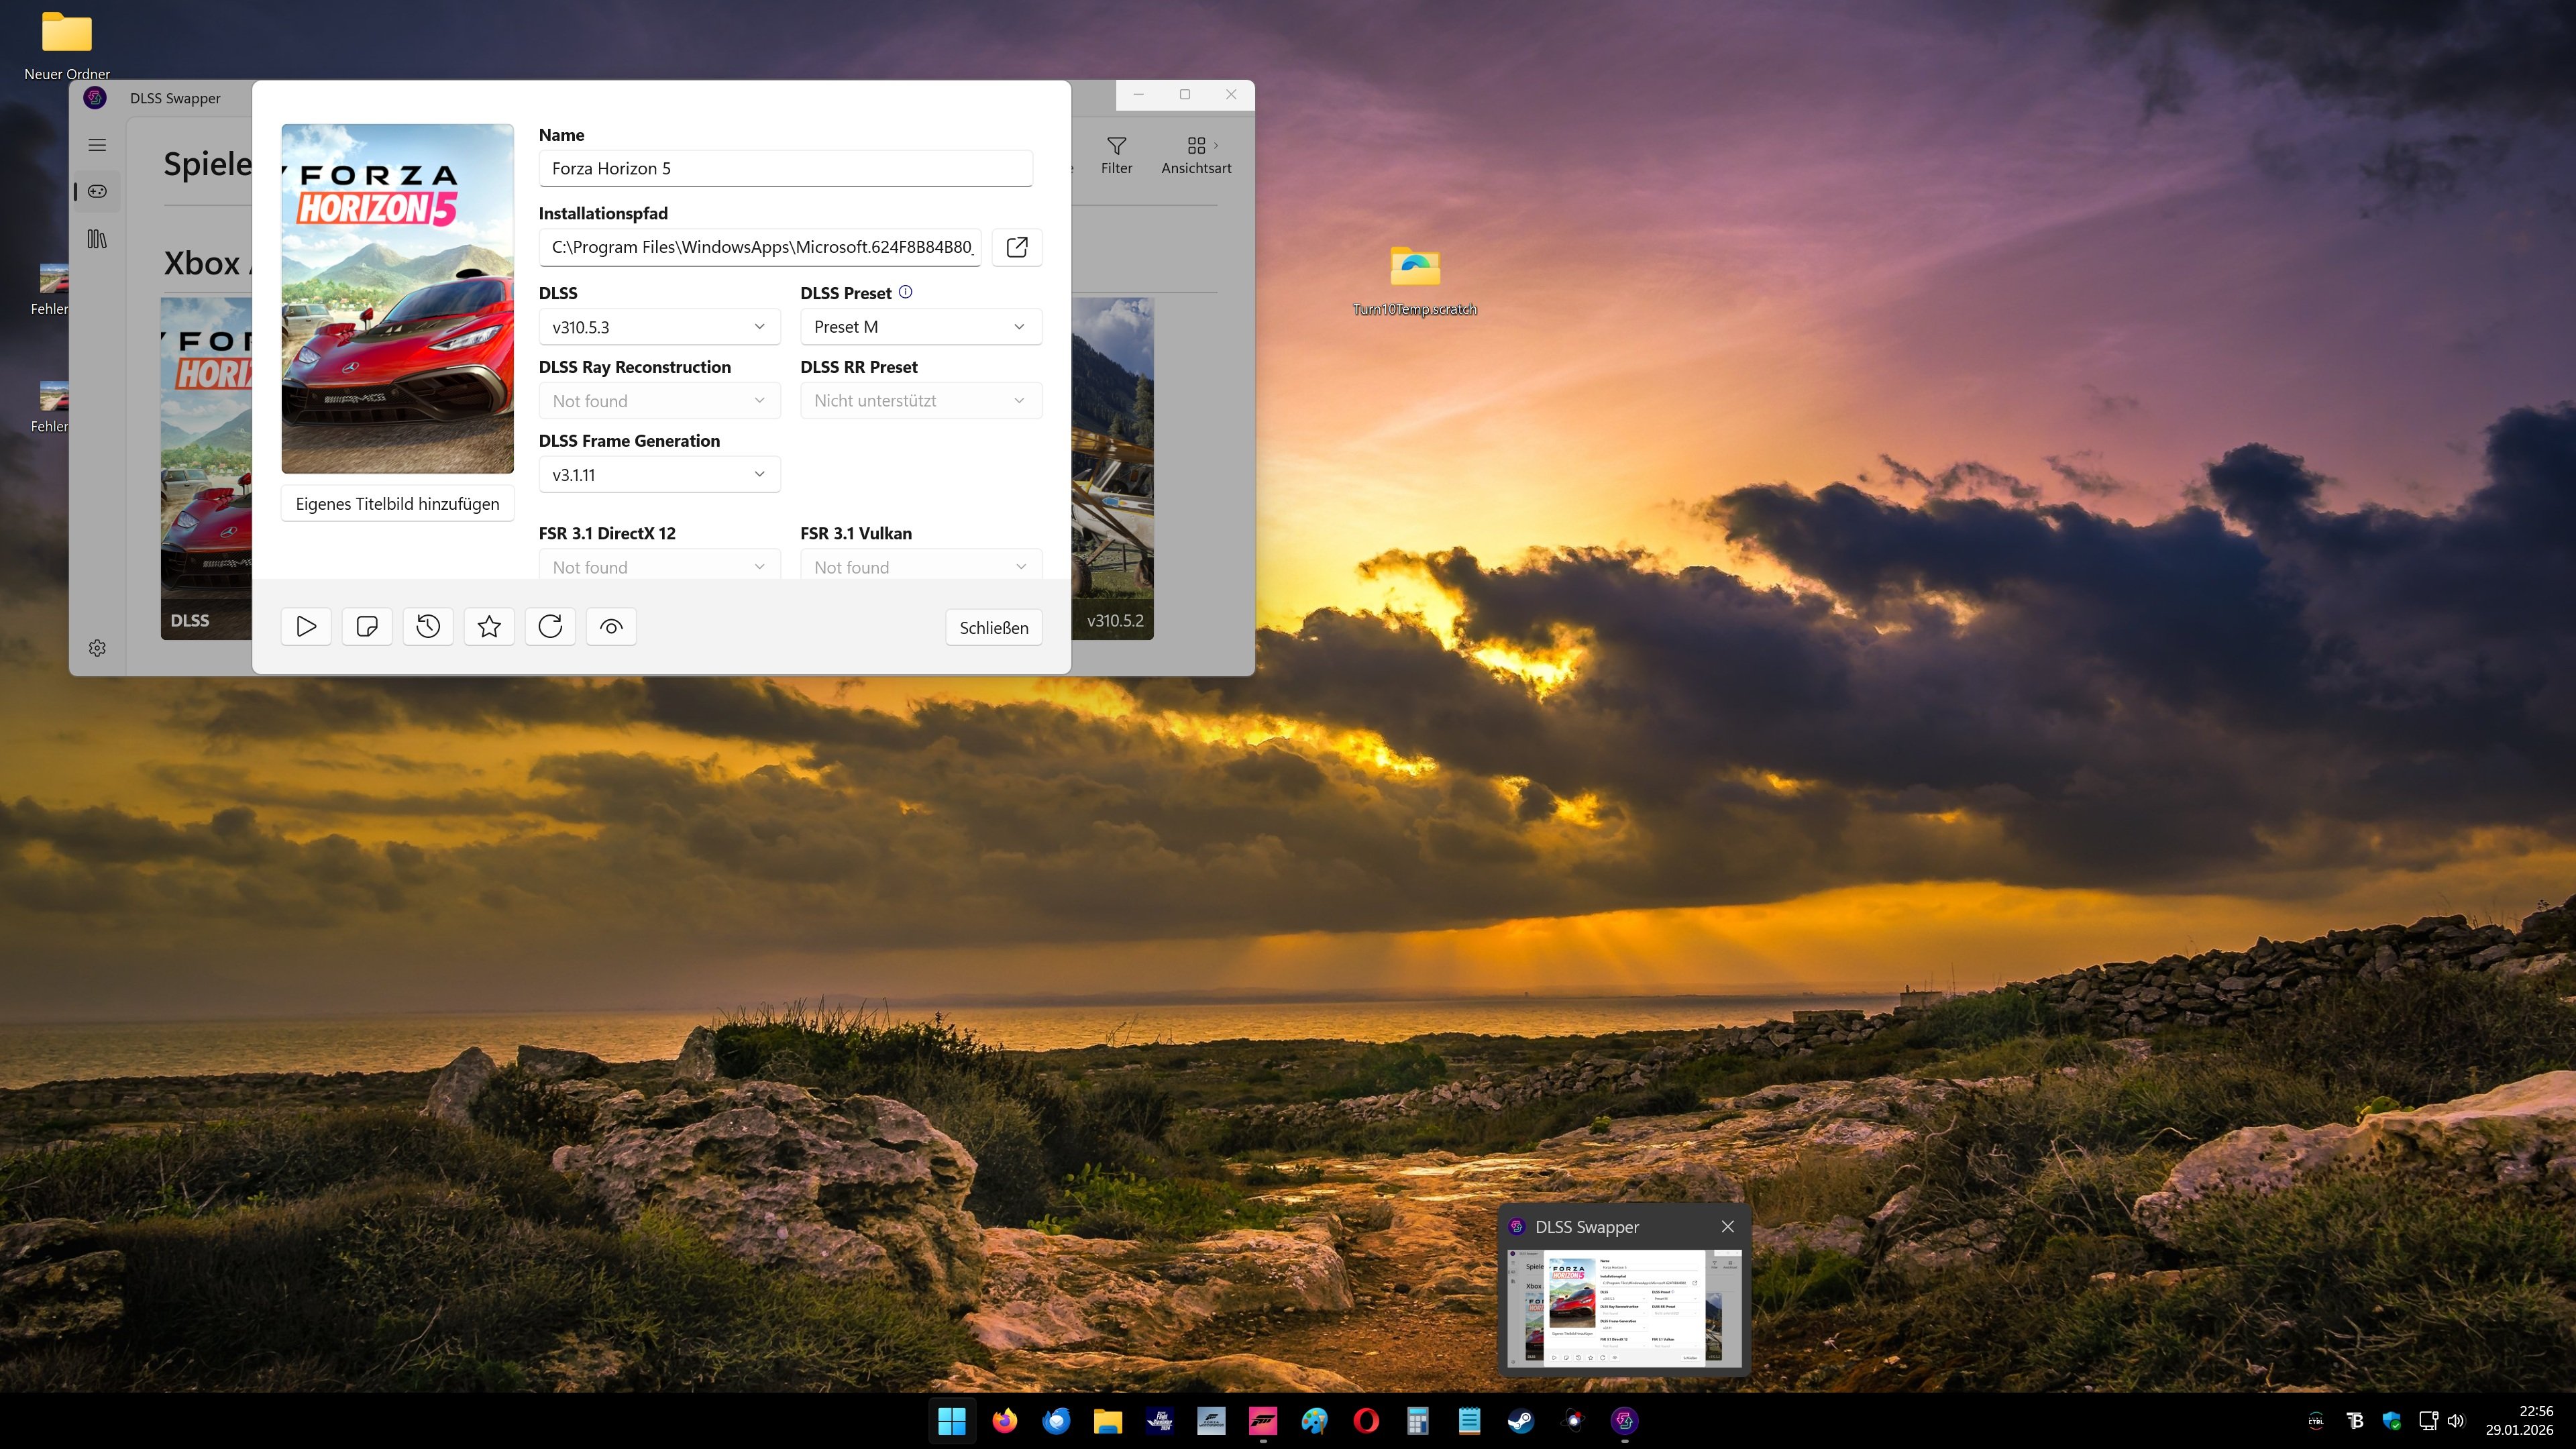
Task: Click the Steam icon in taskbar
Action: click(x=1521, y=1421)
